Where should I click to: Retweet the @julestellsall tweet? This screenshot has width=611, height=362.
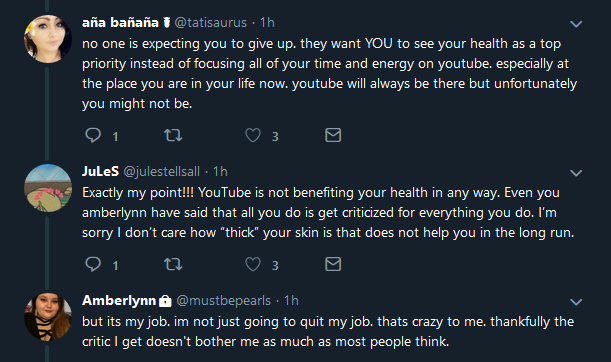pos(173,264)
